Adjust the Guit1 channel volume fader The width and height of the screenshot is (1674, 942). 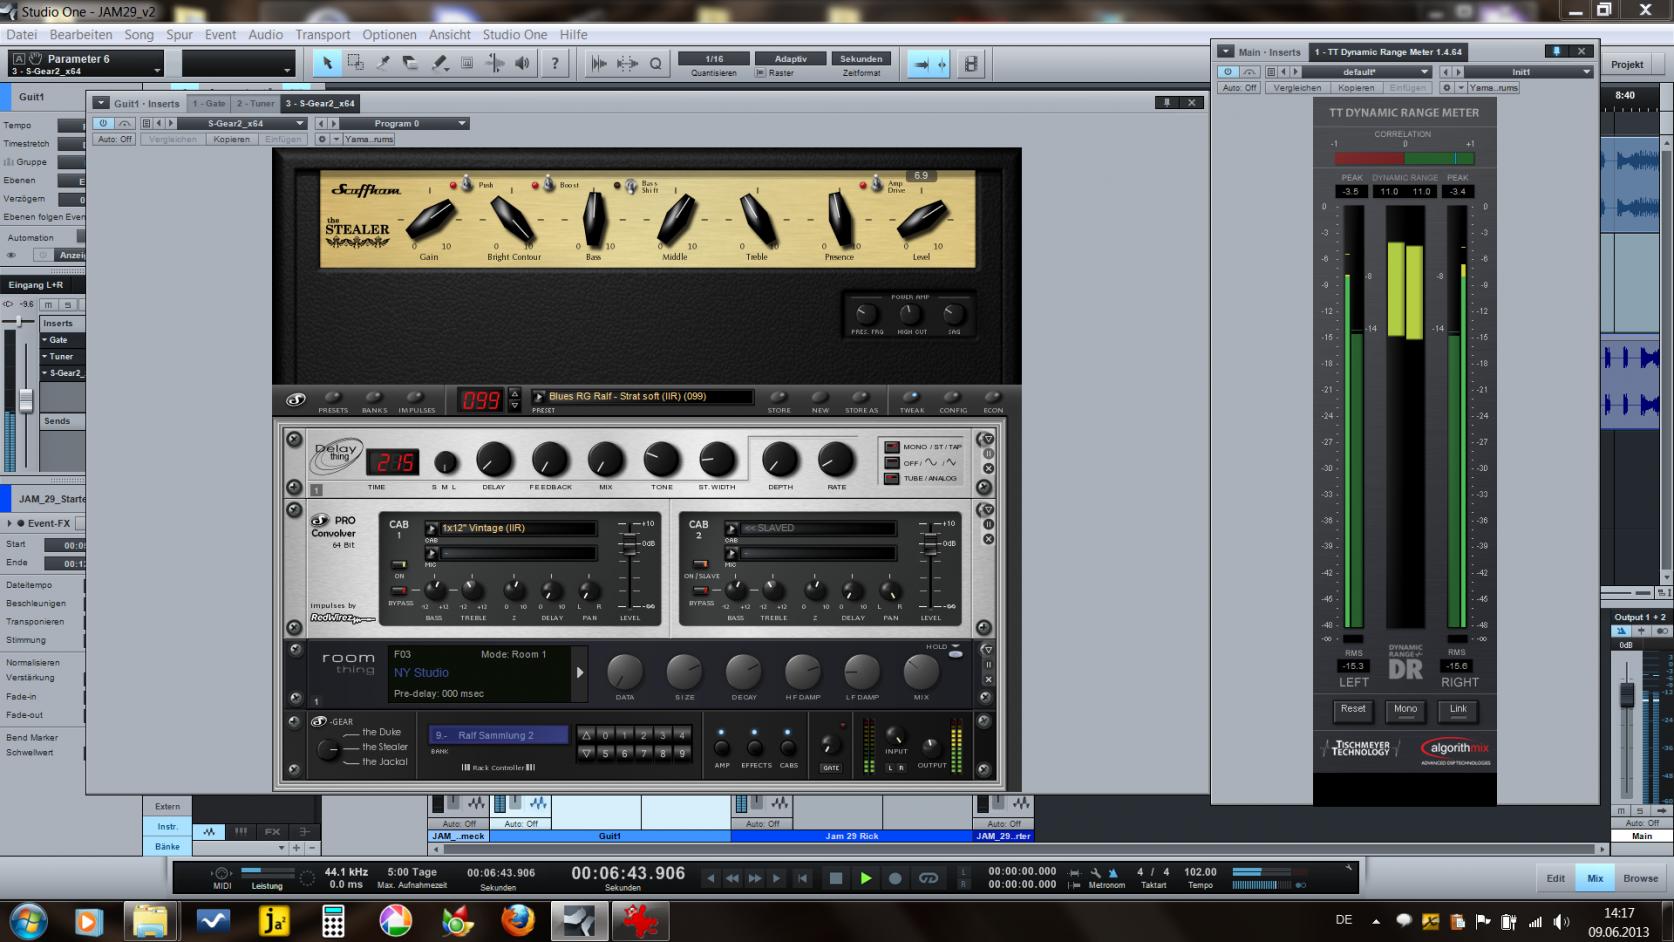pyautogui.click(x=26, y=400)
